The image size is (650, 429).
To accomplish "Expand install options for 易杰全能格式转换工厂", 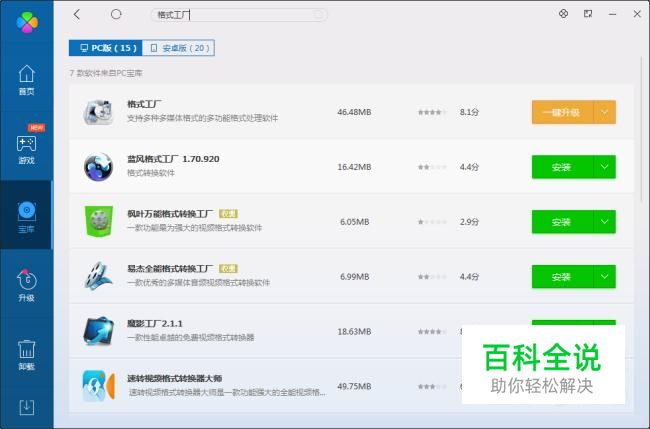I will (x=605, y=276).
